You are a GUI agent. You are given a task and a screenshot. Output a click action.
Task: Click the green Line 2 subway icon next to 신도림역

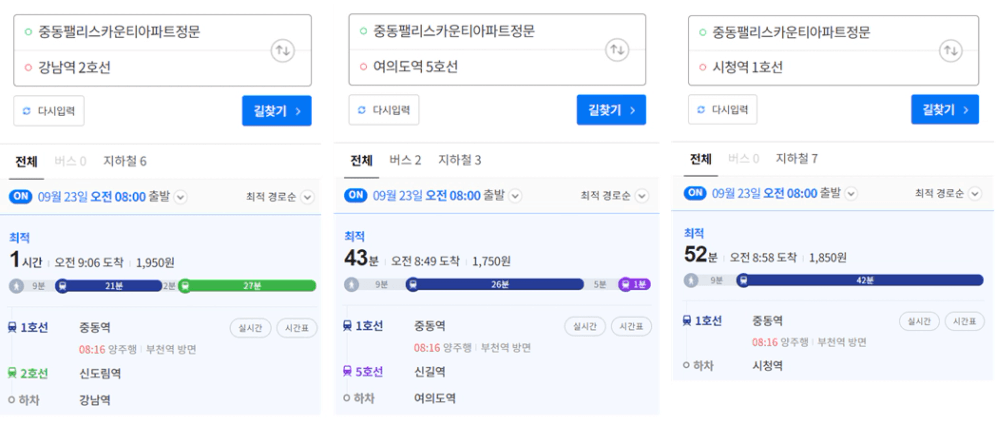12,373
